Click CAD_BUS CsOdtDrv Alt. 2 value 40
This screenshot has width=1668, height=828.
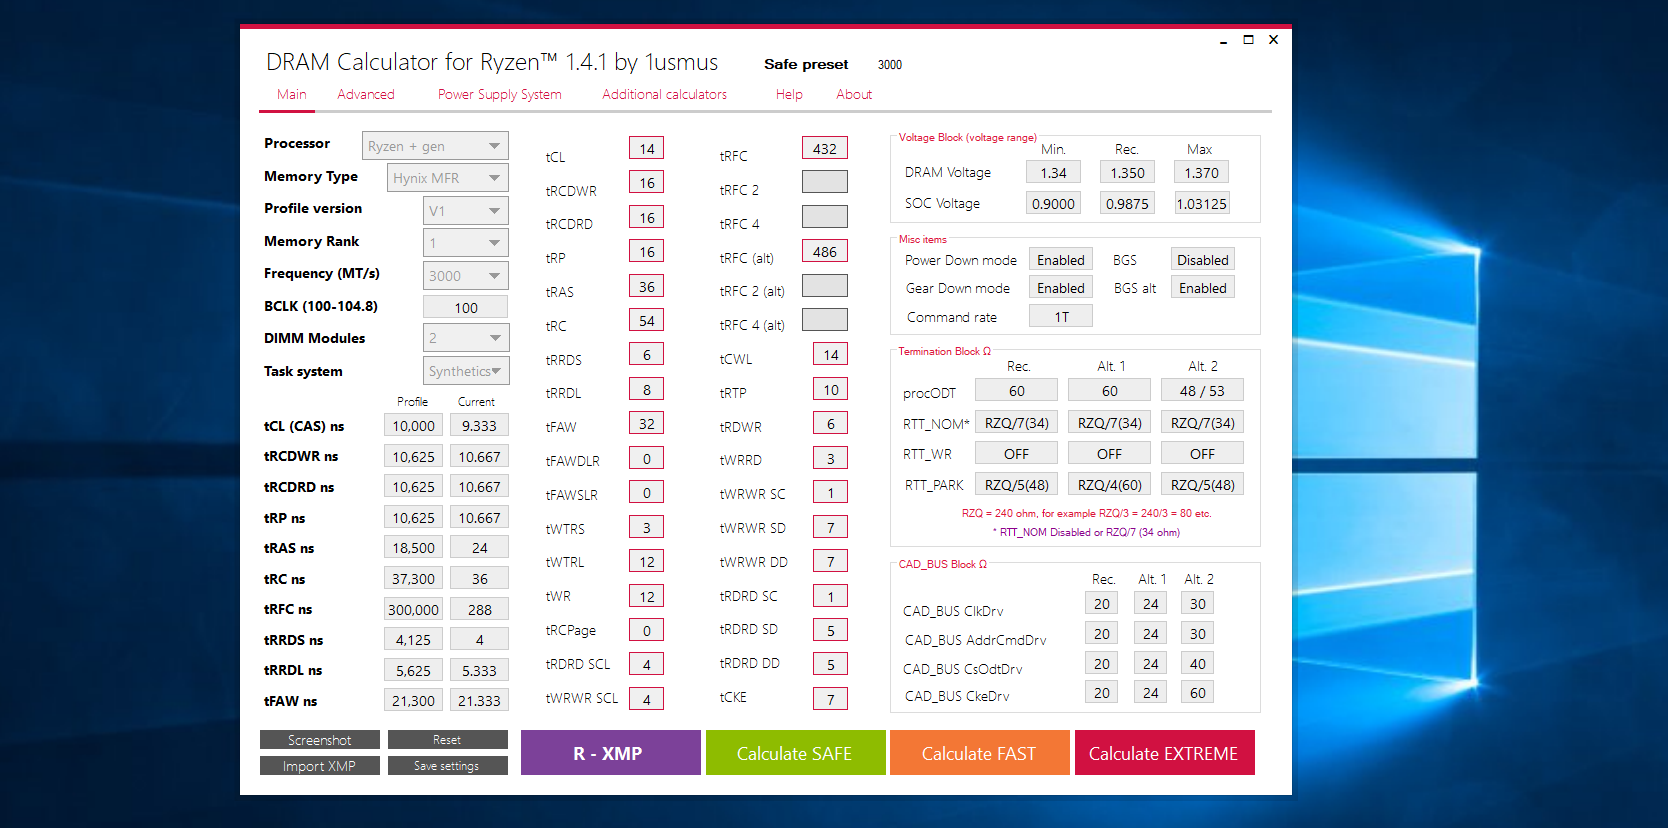[1198, 664]
